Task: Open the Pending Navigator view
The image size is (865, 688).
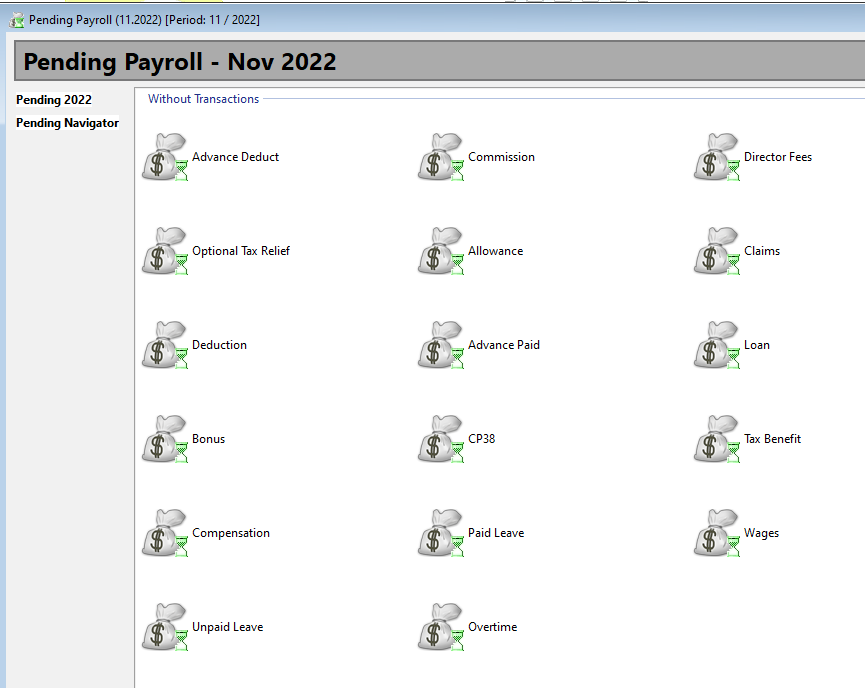Action: tap(67, 122)
